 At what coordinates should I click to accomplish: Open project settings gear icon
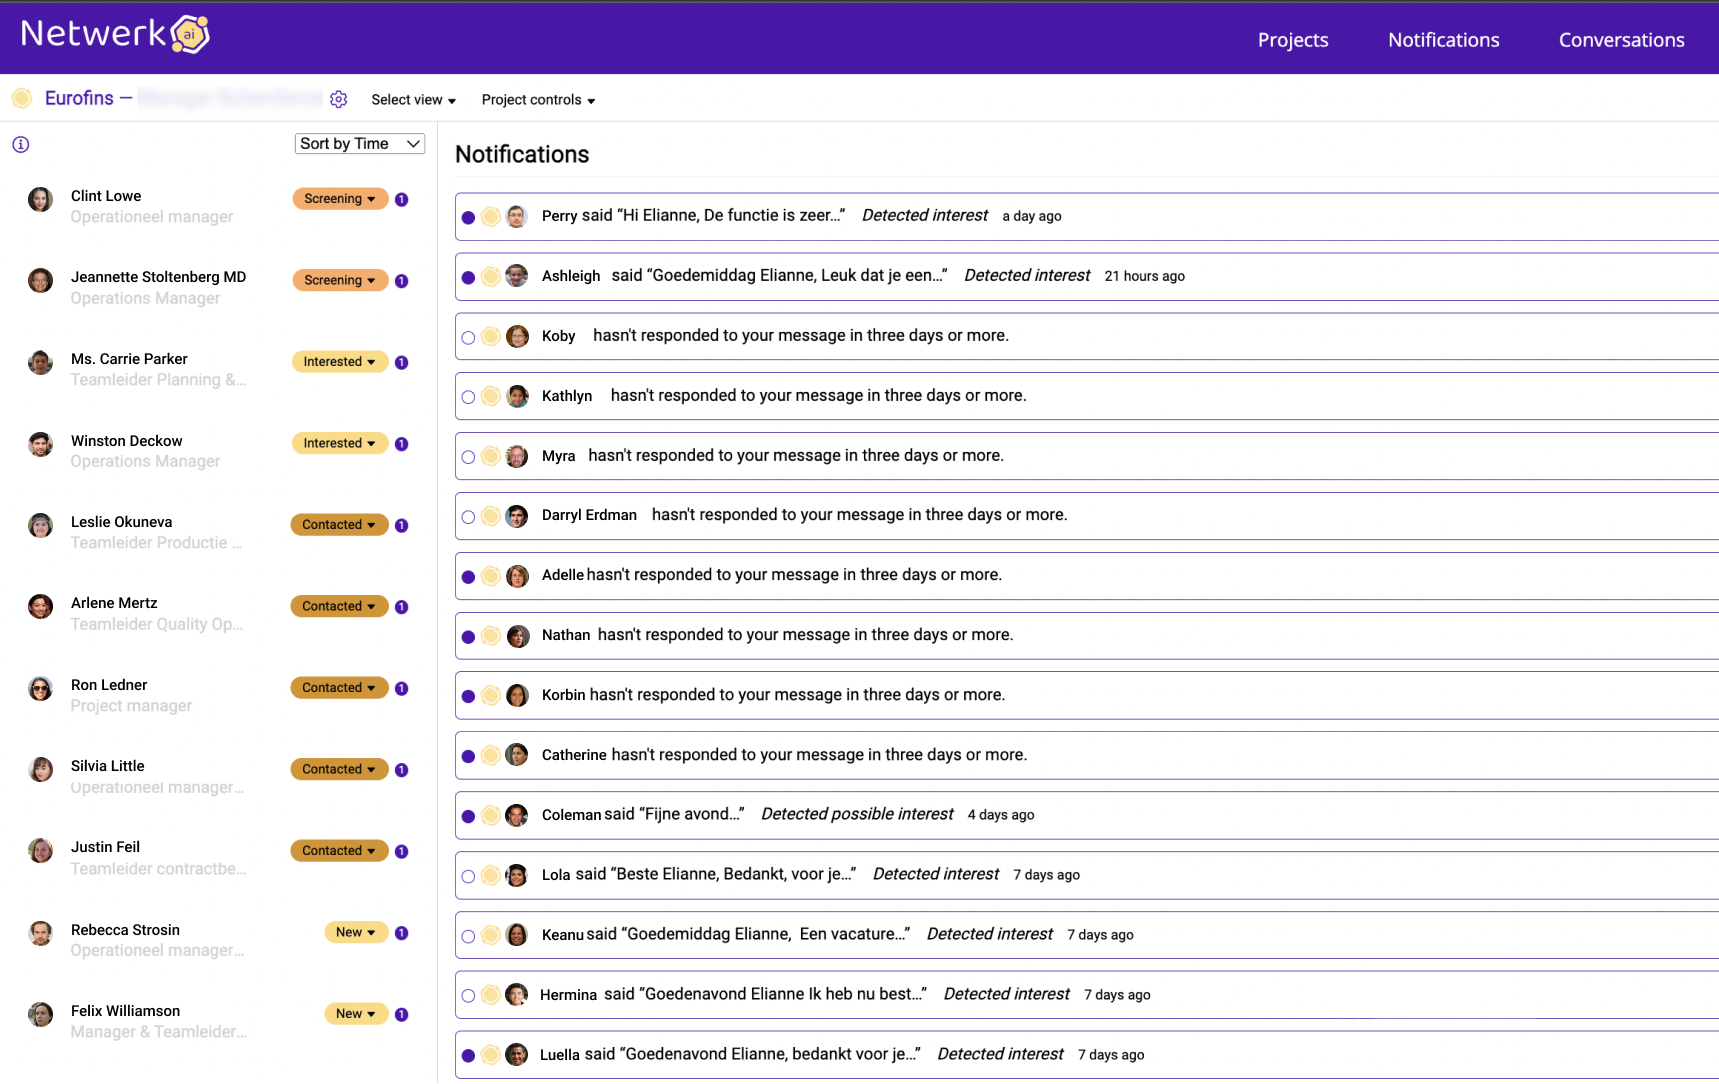point(339,99)
